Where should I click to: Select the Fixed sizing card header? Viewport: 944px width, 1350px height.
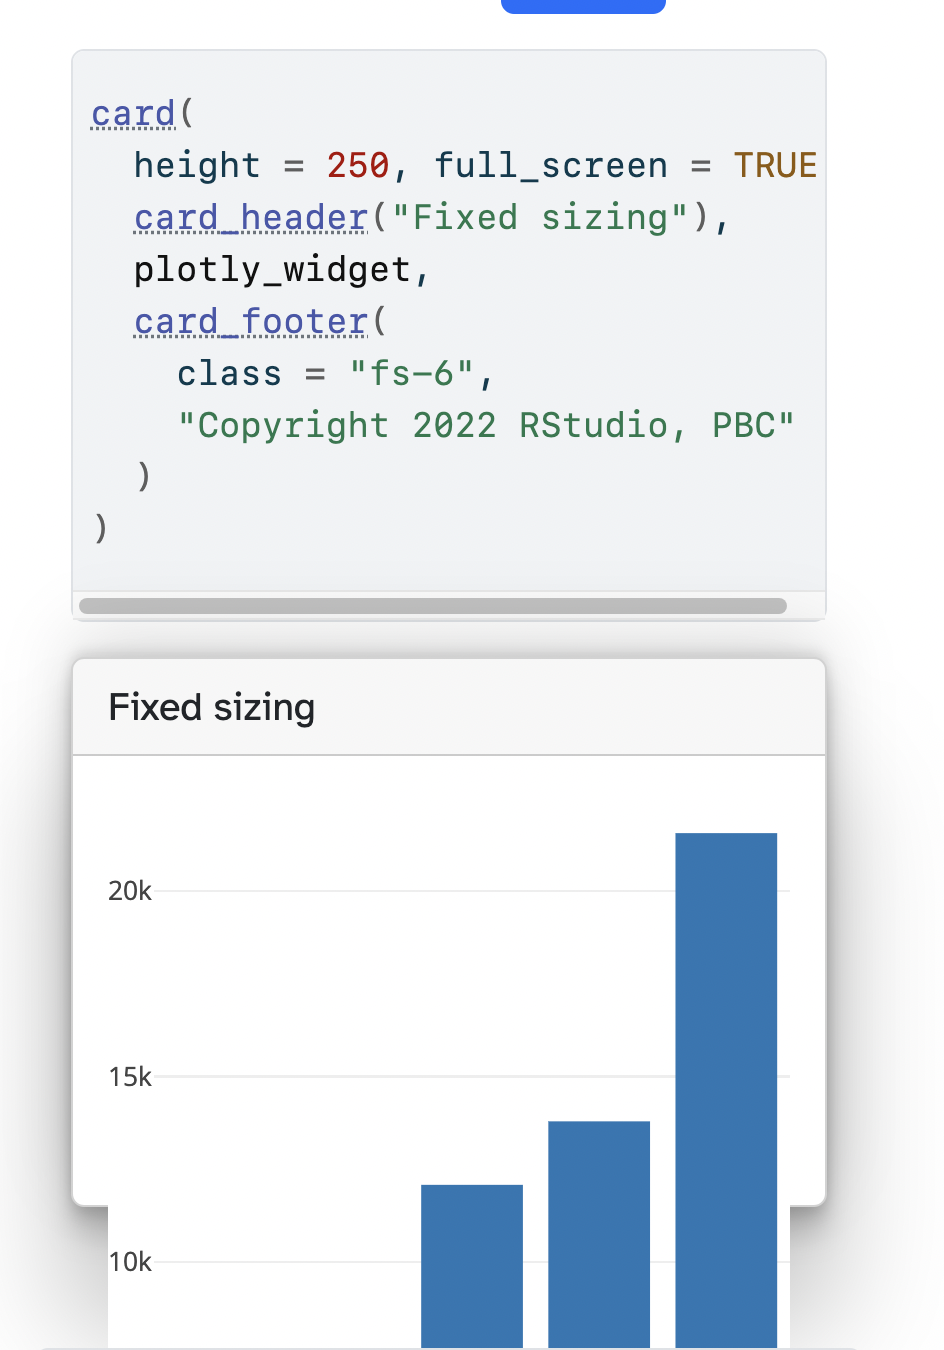point(211,707)
